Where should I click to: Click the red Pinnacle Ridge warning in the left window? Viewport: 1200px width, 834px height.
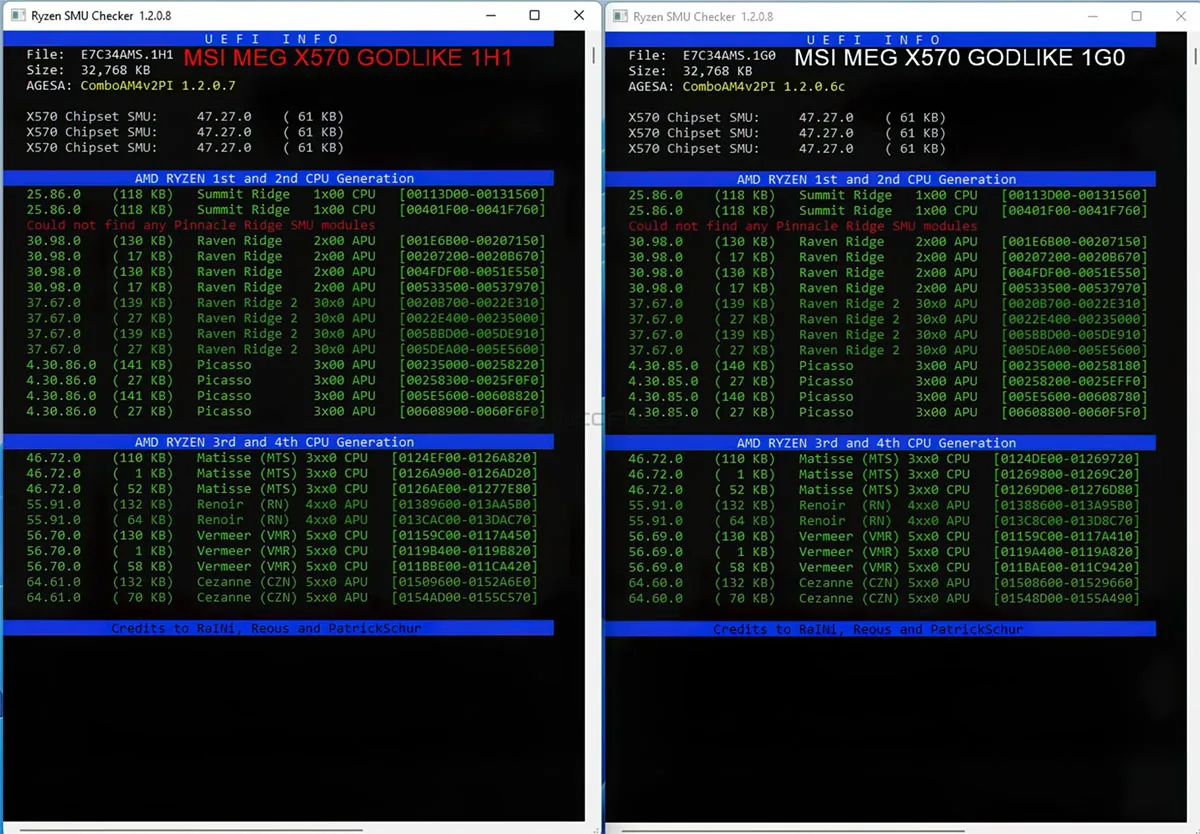[x=201, y=225]
